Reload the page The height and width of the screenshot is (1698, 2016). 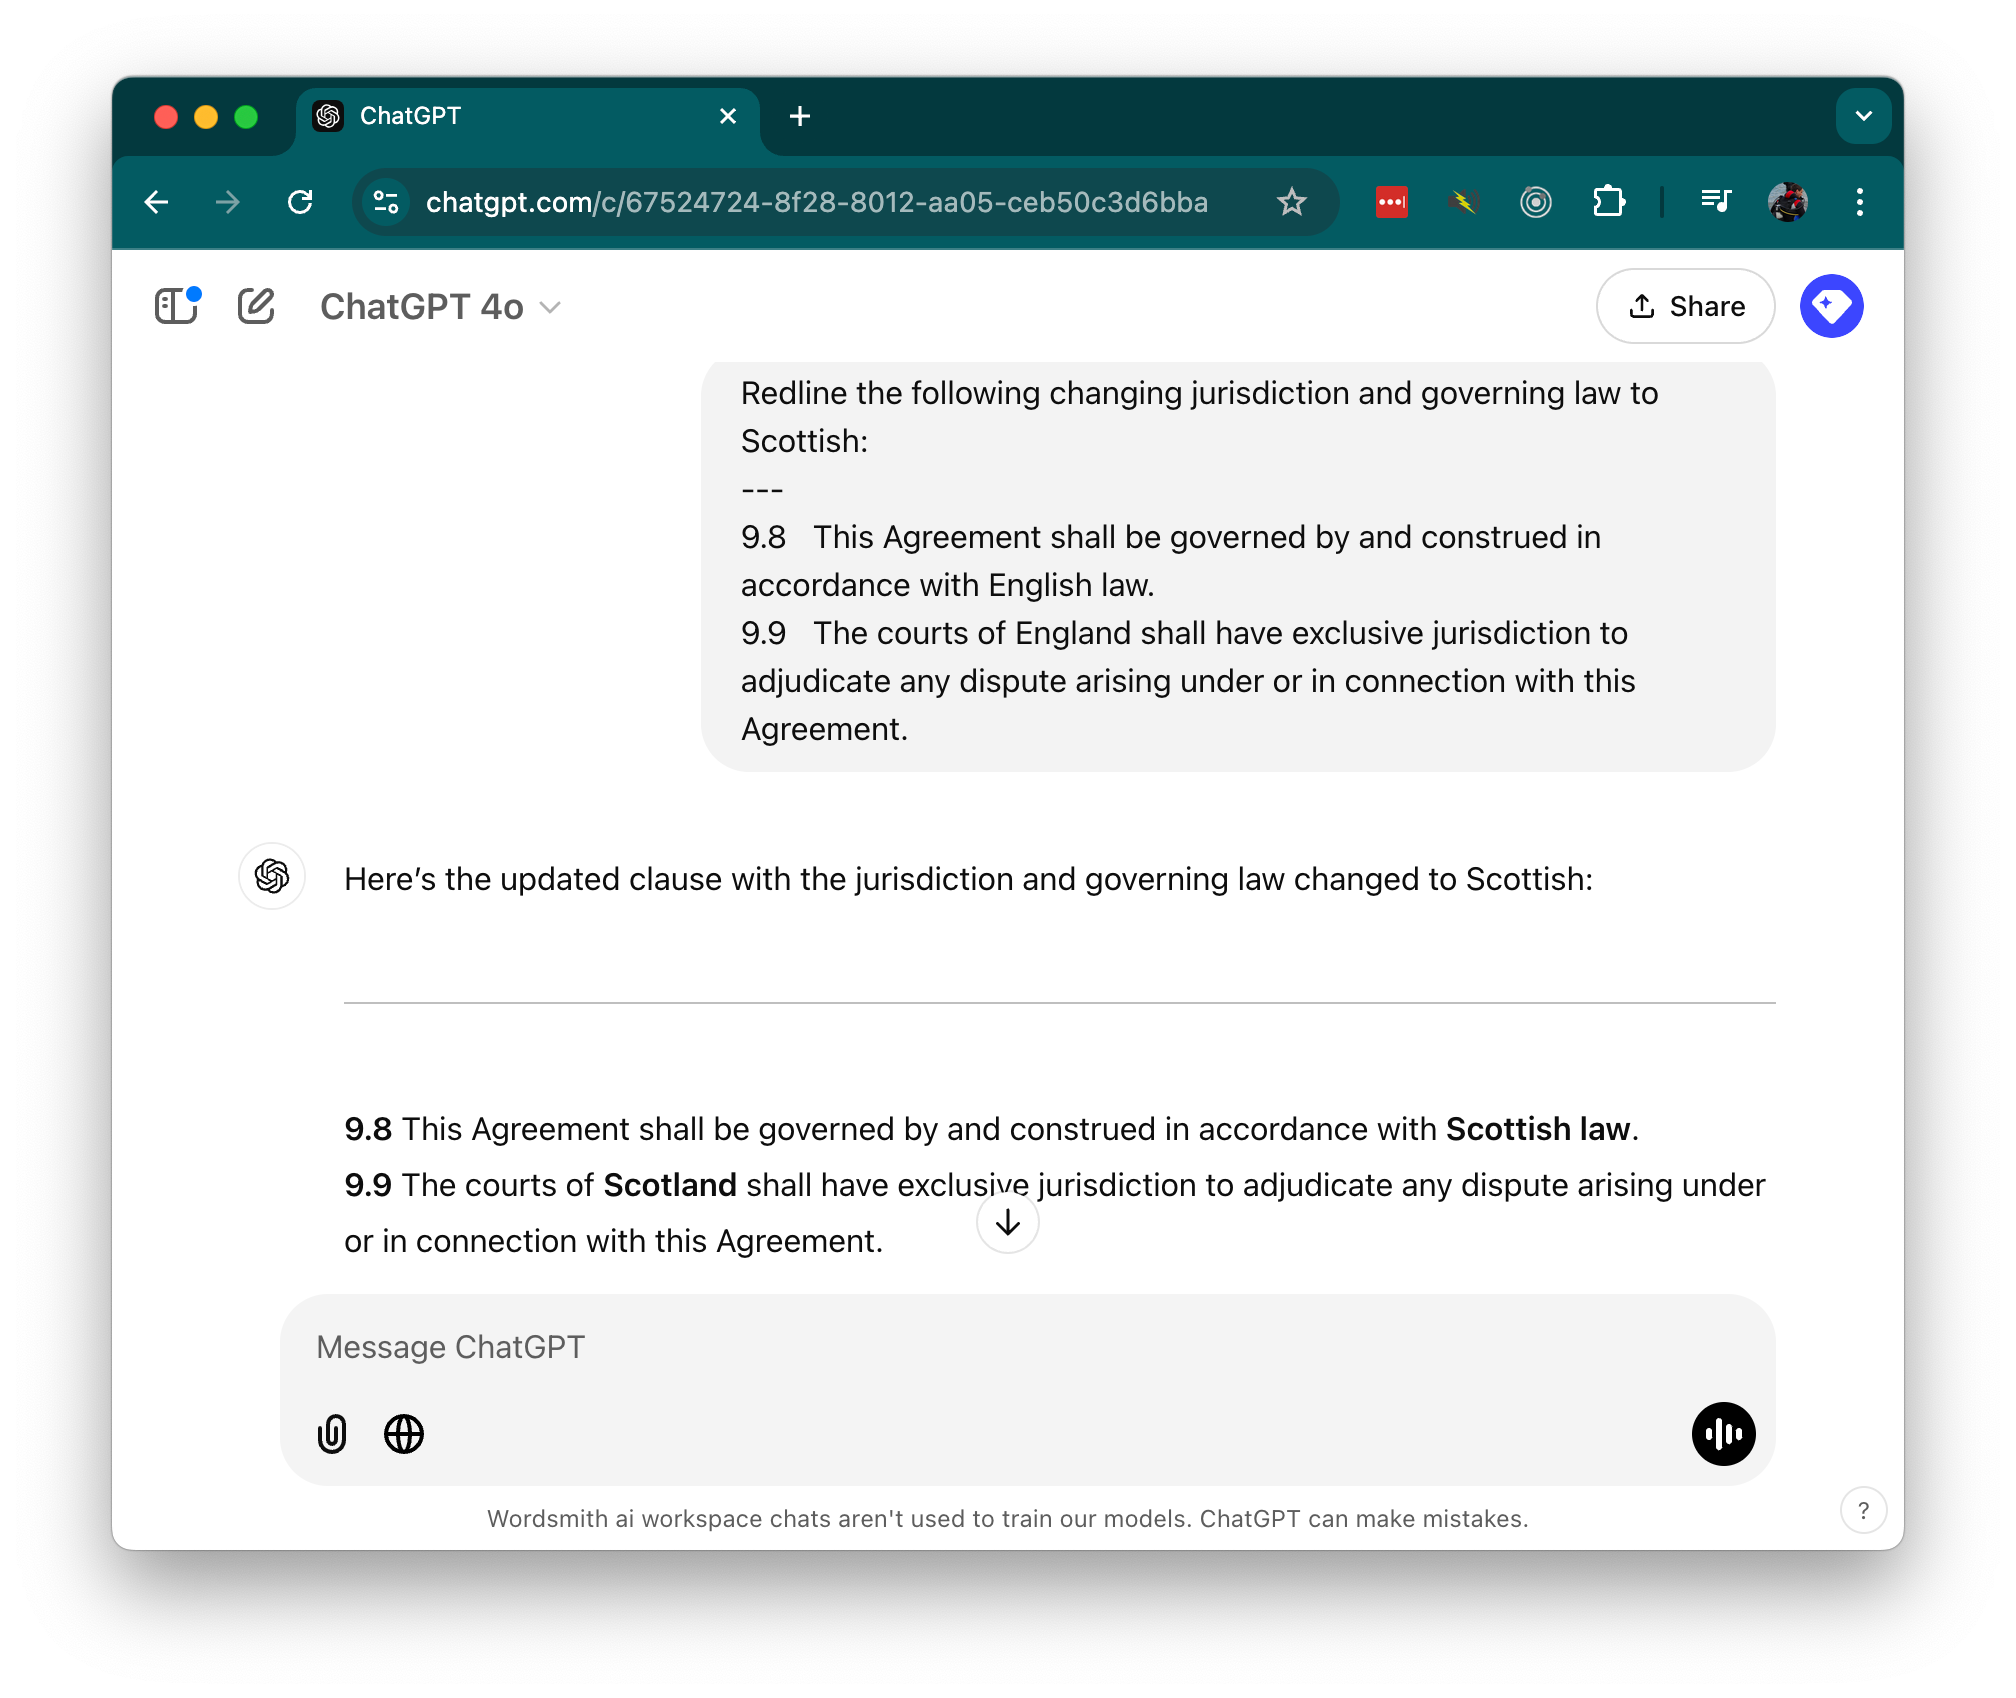click(300, 202)
